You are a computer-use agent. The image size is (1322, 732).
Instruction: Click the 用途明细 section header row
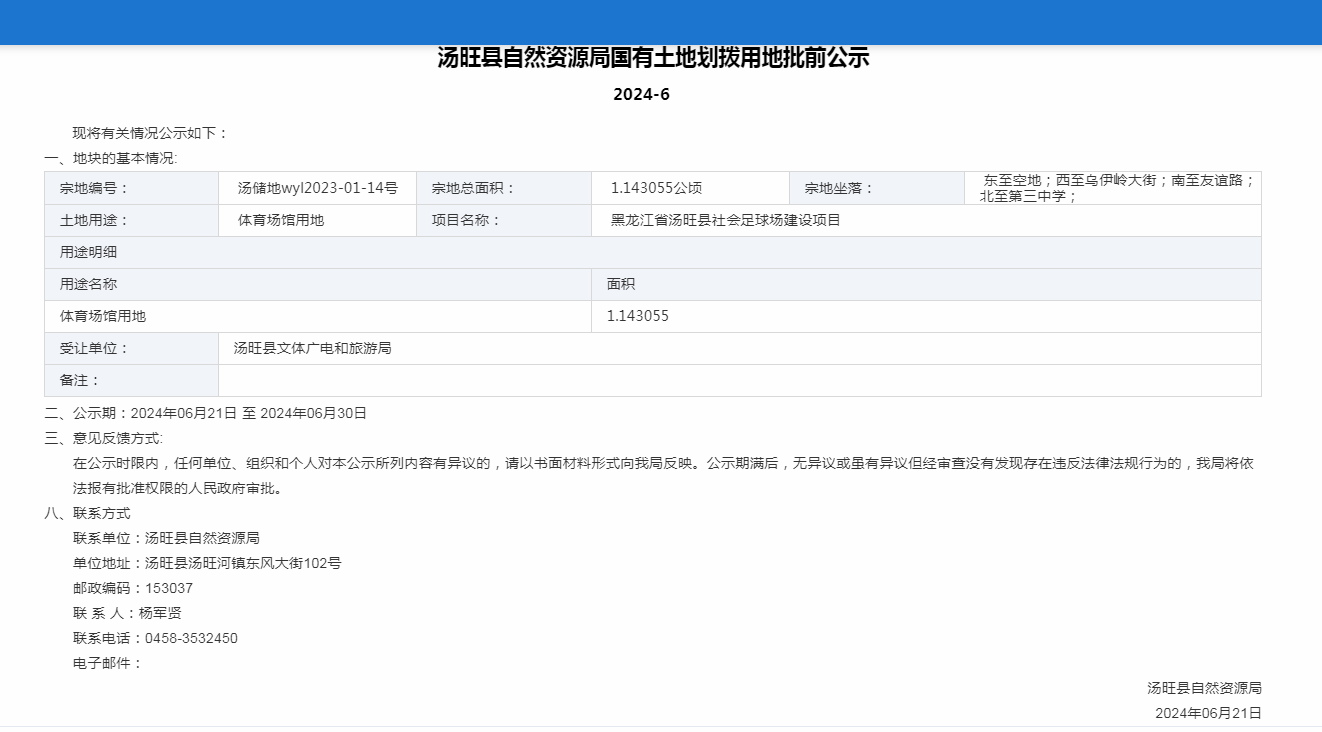click(653, 252)
